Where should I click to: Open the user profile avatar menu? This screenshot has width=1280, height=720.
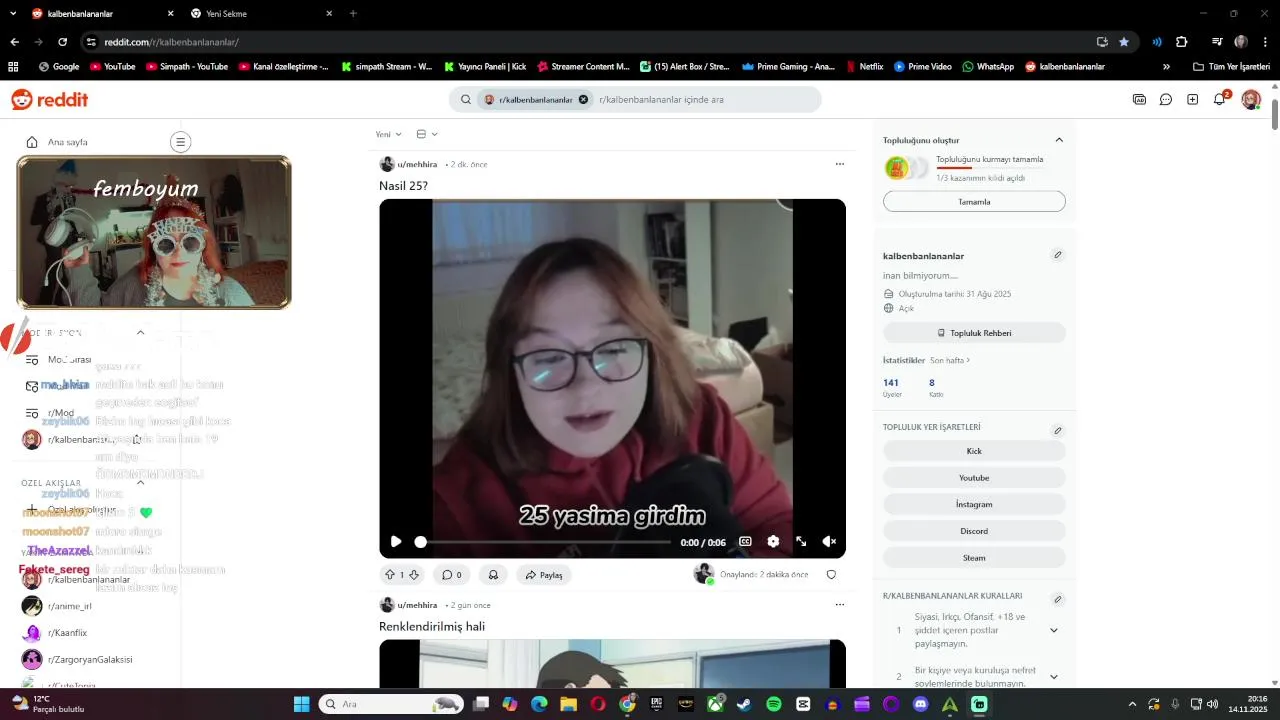tap(1250, 99)
